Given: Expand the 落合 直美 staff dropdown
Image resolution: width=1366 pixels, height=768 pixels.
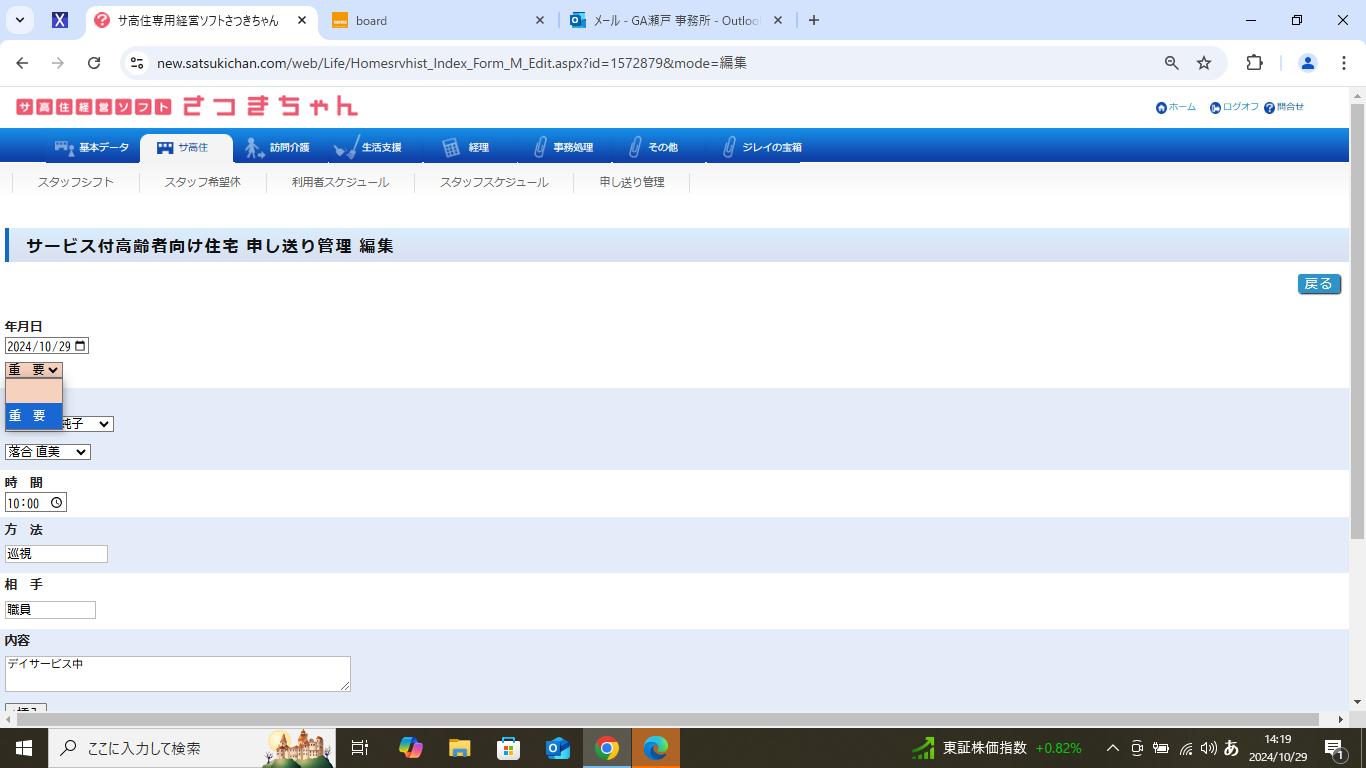Looking at the screenshot, I should [48, 452].
